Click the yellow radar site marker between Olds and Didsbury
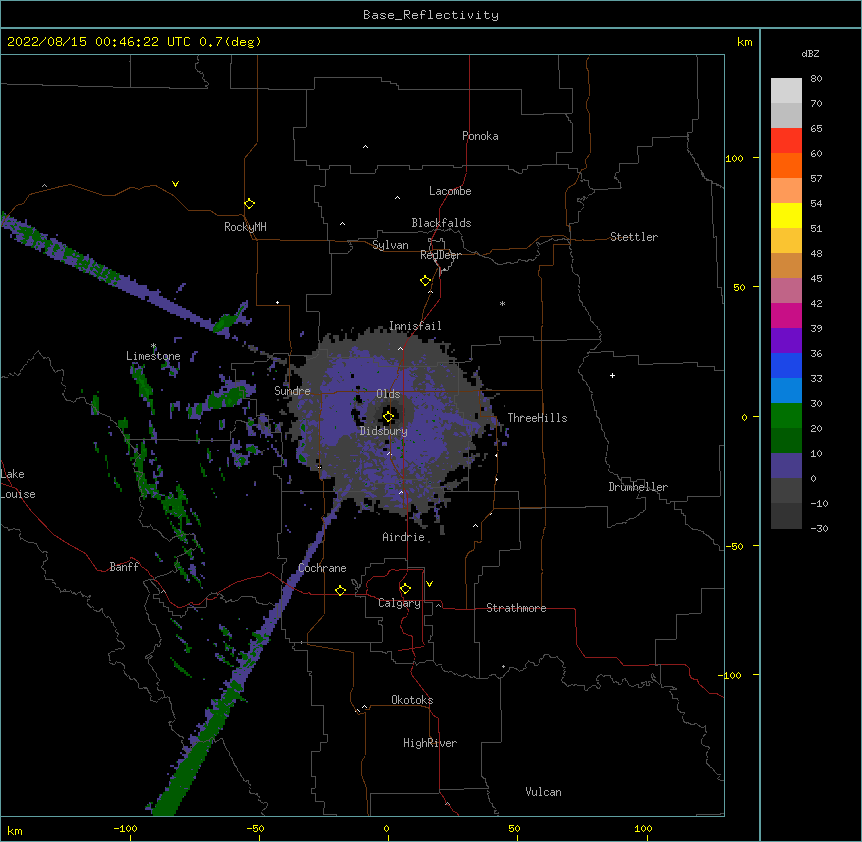Image resolution: width=862 pixels, height=842 pixels. click(x=388, y=416)
